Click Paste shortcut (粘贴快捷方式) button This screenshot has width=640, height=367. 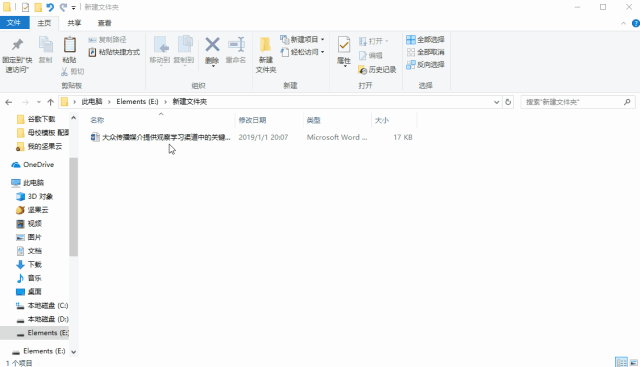[x=114, y=52]
